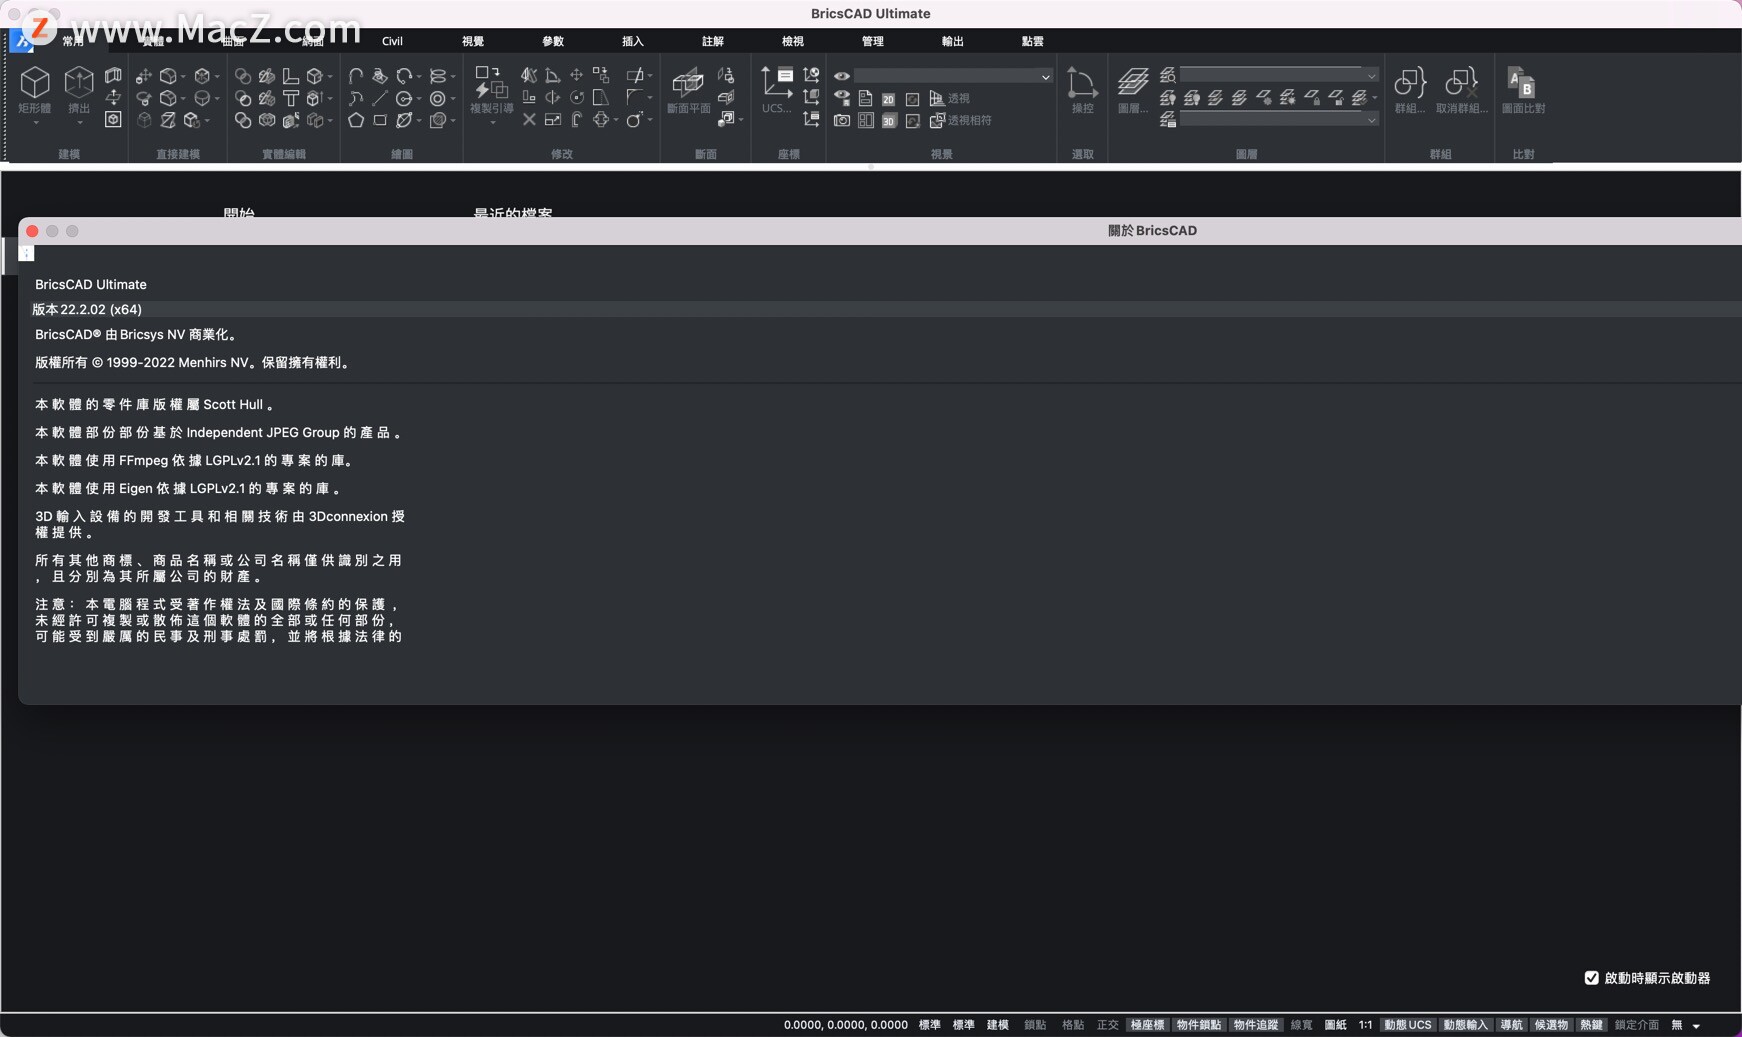Toggle 物件追蹤 object tracking in status bar
The width and height of the screenshot is (1742, 1037).
tap(1255, 1025)
